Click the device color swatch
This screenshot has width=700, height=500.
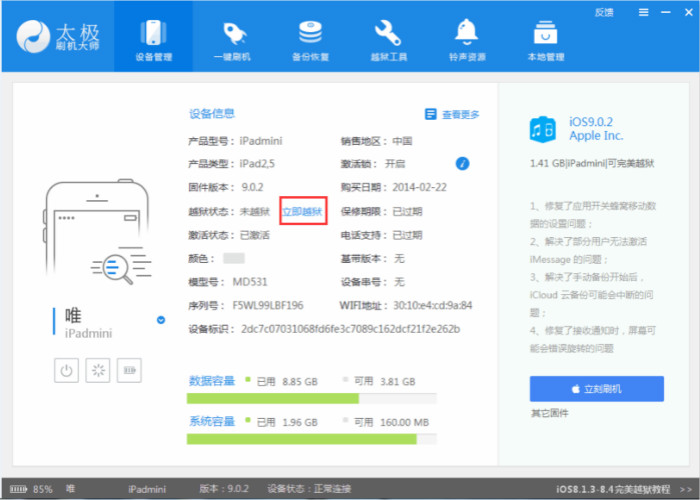pos(234,258)
